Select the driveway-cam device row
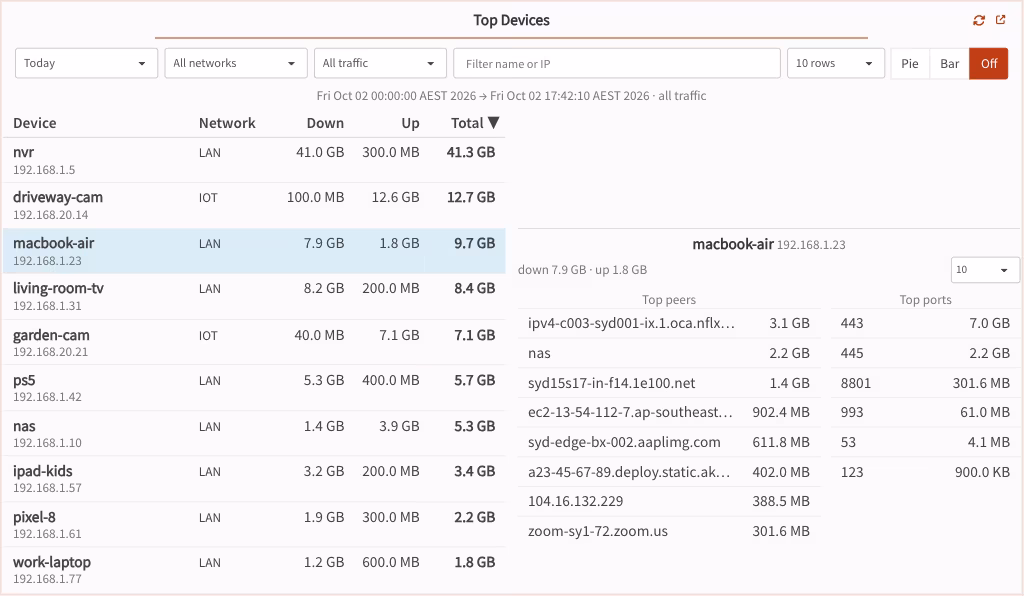1024x596 pixels. (254, 206)
